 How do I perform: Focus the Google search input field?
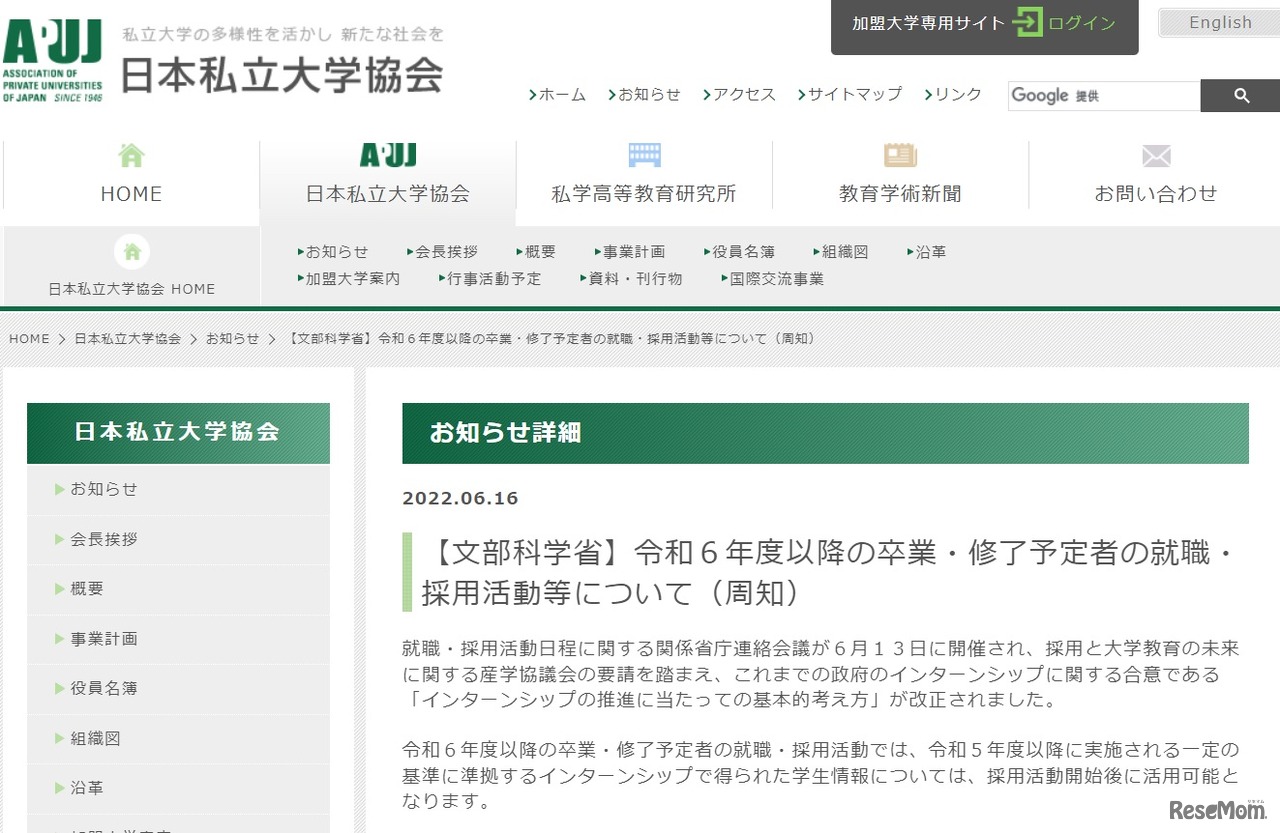[x=1104, y=96]
